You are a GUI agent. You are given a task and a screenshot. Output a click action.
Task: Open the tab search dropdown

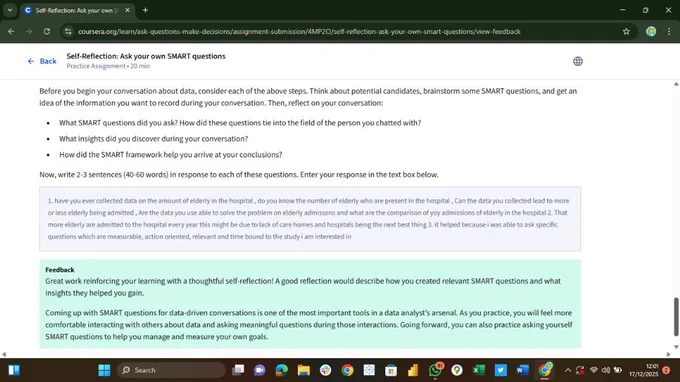(x=10, y=10)
